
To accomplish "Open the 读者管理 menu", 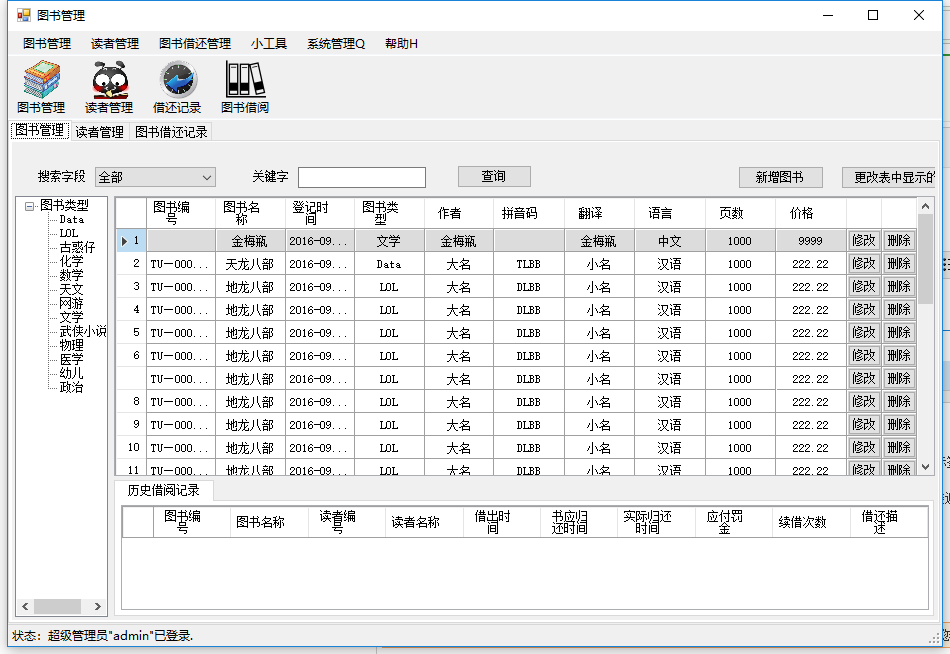I will (115, 44).
